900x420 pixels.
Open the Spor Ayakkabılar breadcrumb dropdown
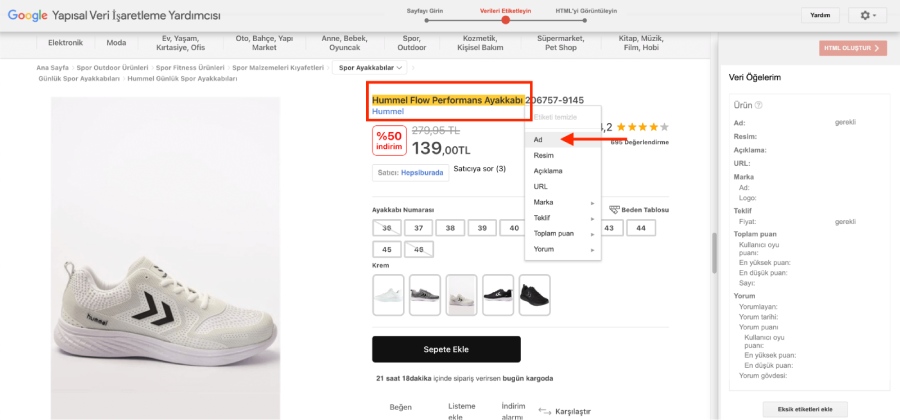pos(371,68)
